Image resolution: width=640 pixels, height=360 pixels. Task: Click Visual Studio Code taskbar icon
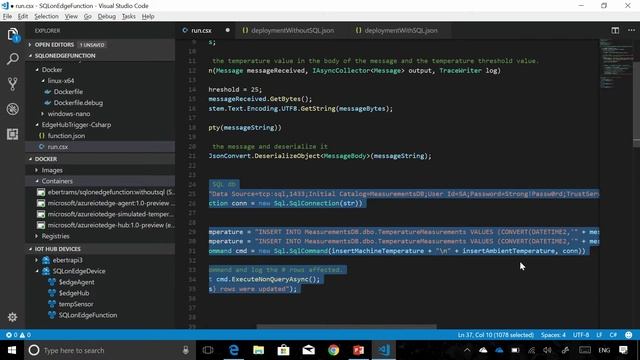(x=384, y=350)
